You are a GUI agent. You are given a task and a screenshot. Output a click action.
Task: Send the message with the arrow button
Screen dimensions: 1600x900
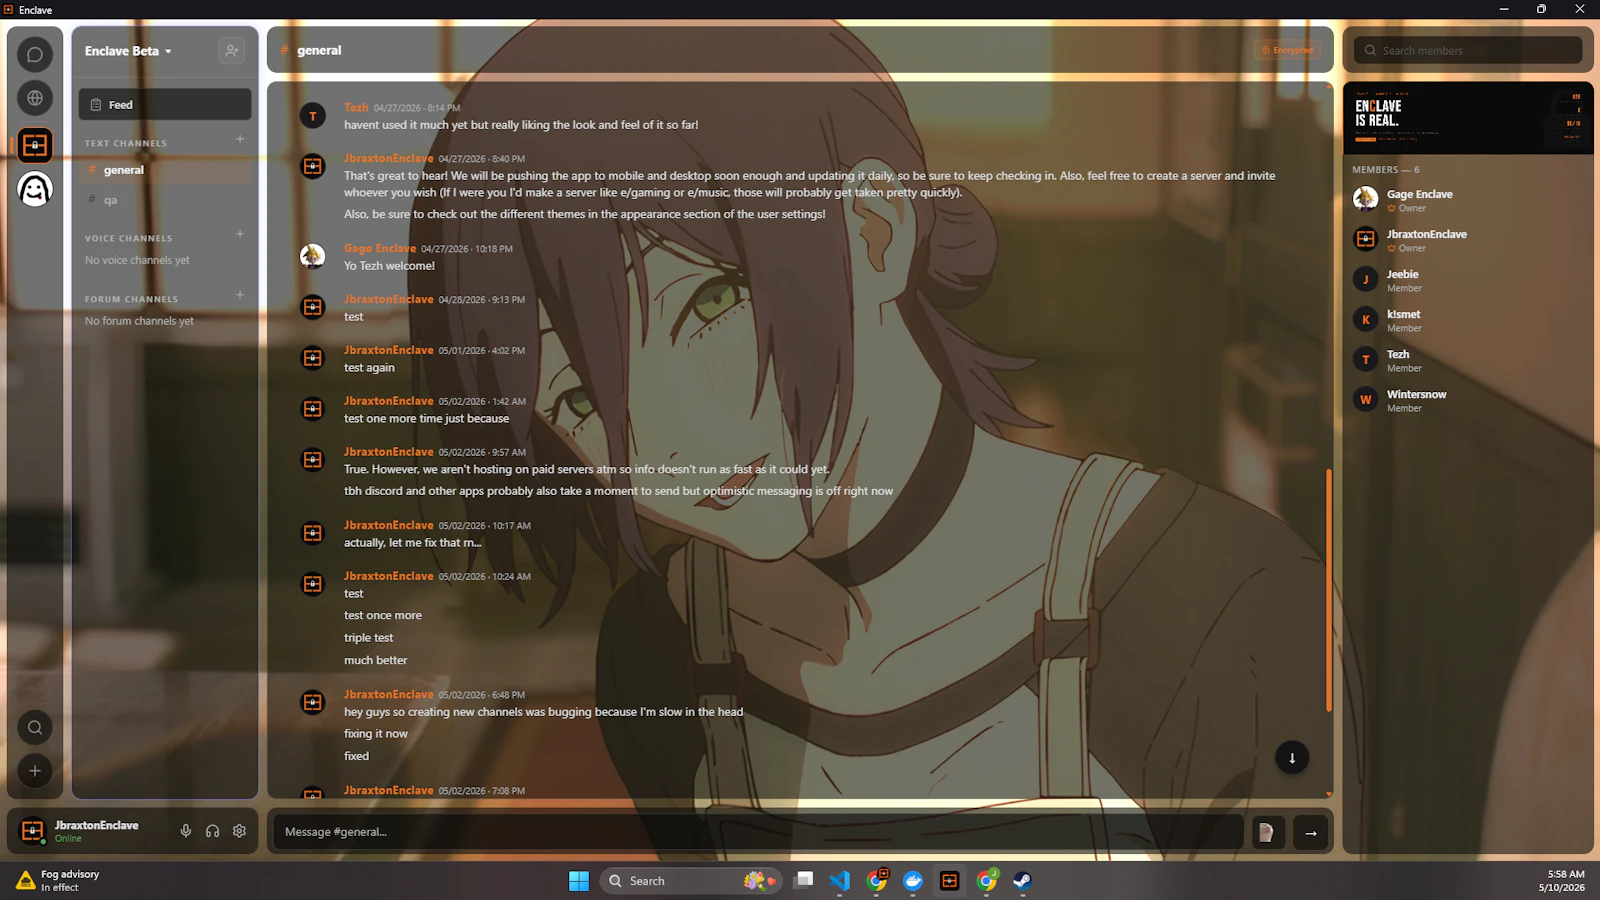[x=1310, y=832]
